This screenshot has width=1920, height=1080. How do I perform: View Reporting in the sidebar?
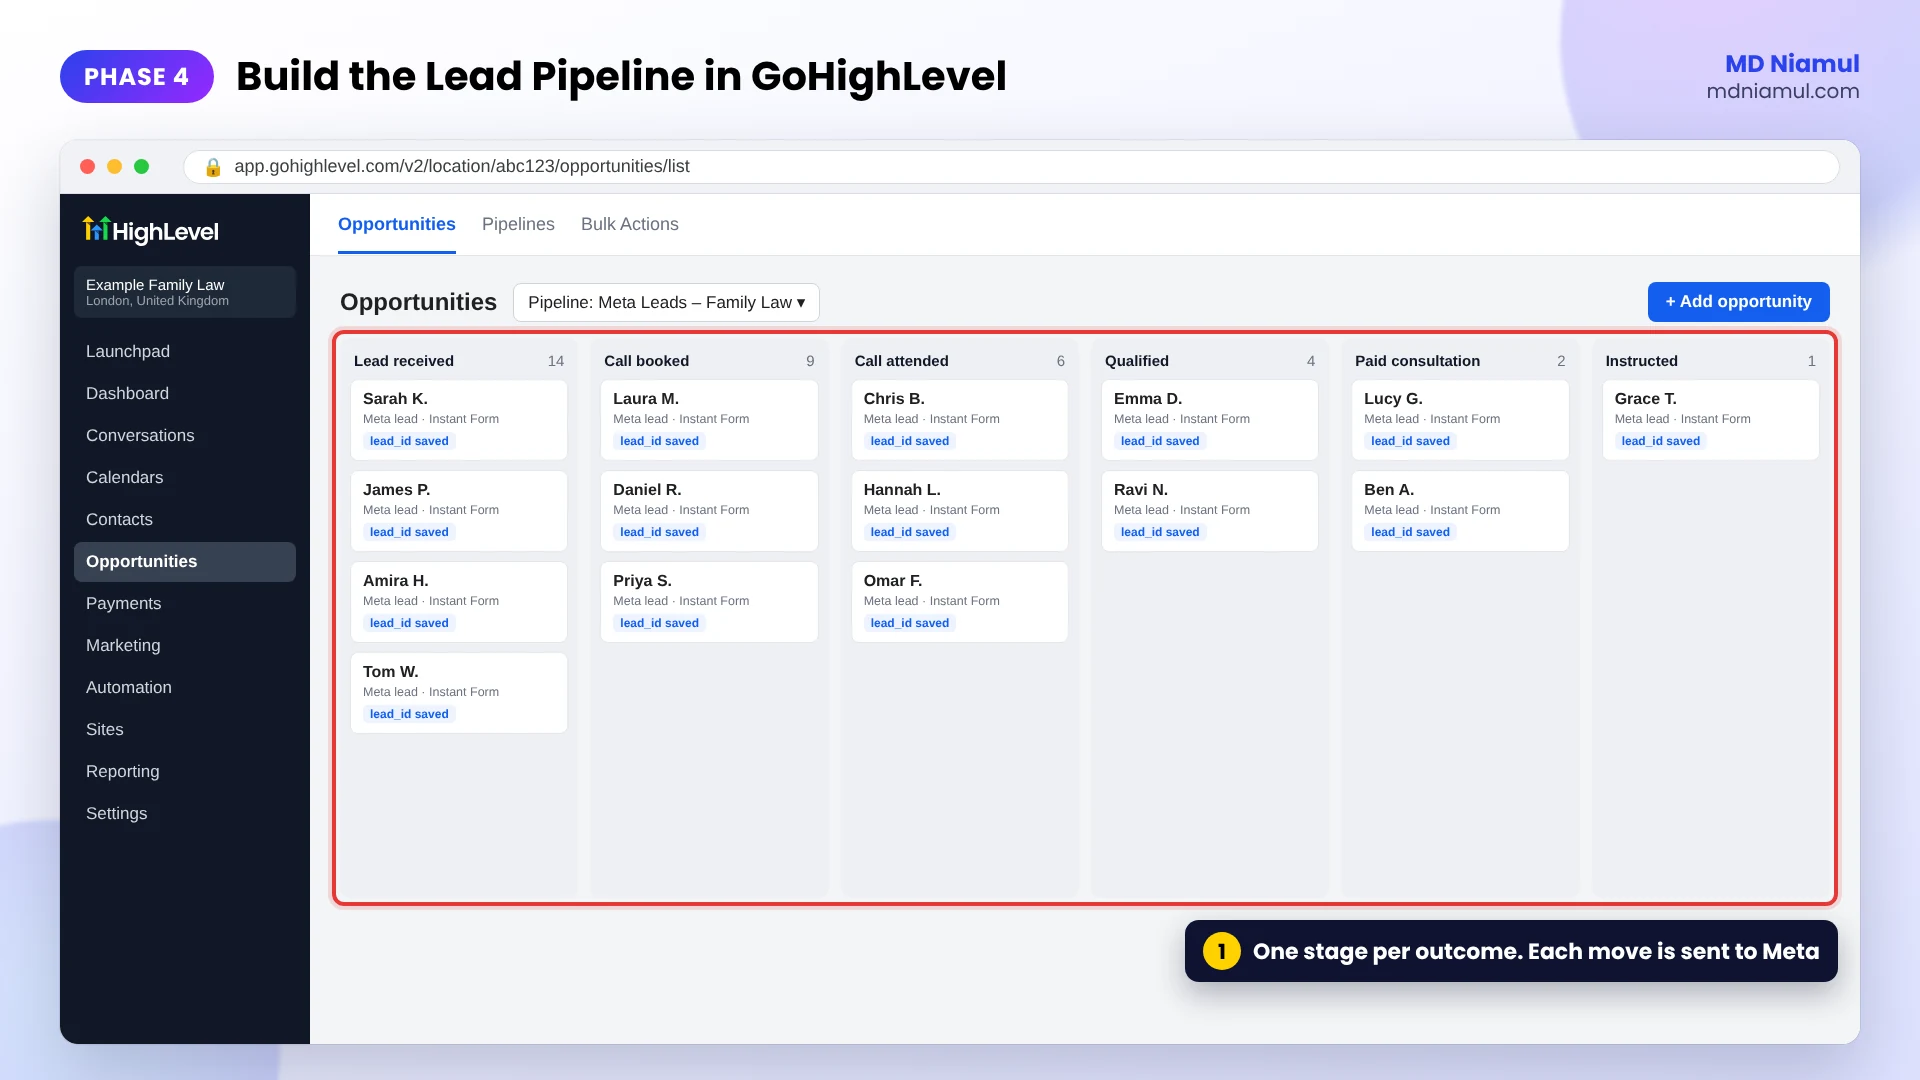(185, 771)
